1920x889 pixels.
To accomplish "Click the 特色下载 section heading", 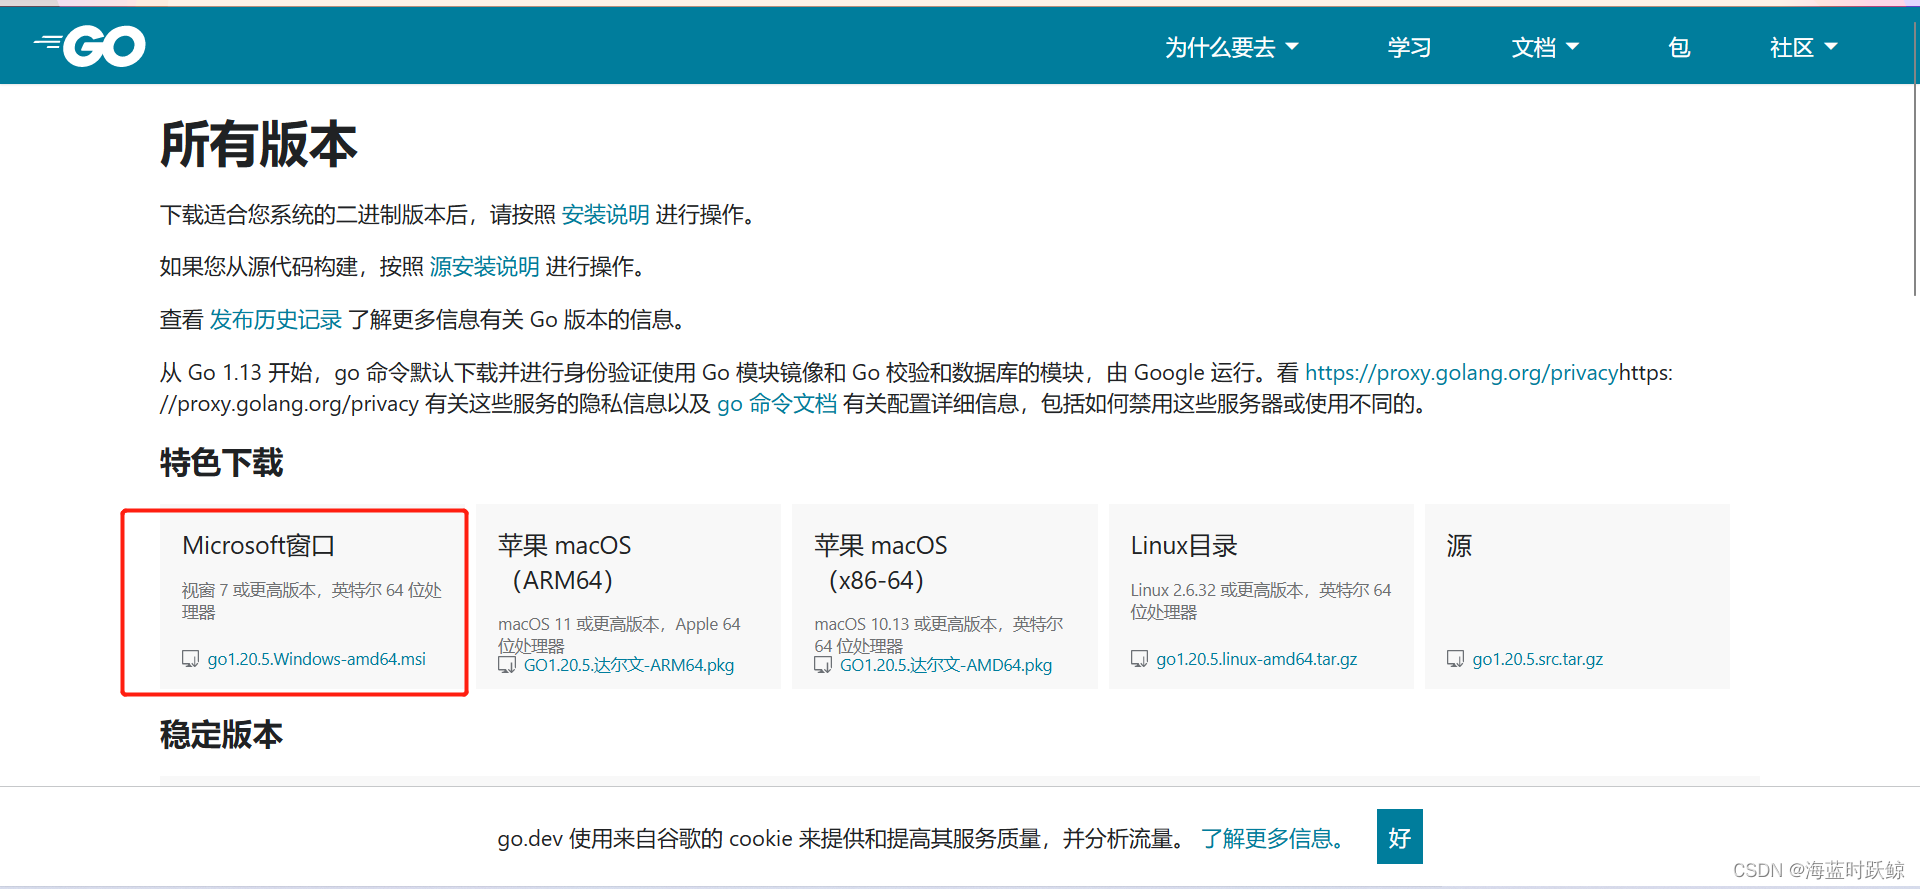I will (x=221, y=463).
